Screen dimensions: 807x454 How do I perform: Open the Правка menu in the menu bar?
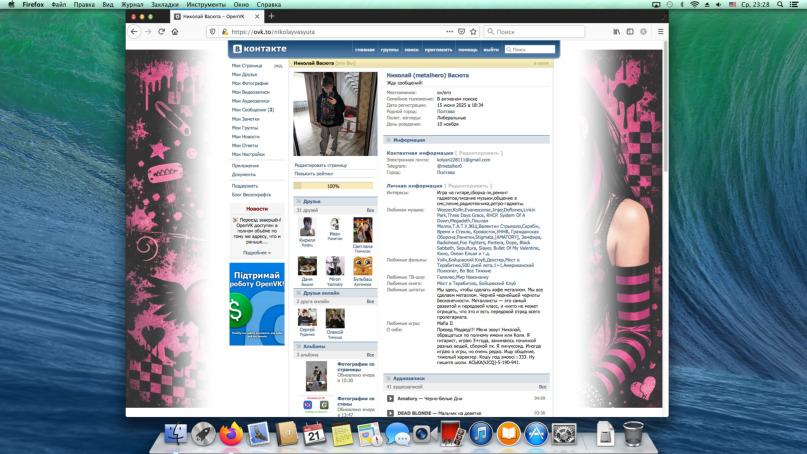click(84, 4)
